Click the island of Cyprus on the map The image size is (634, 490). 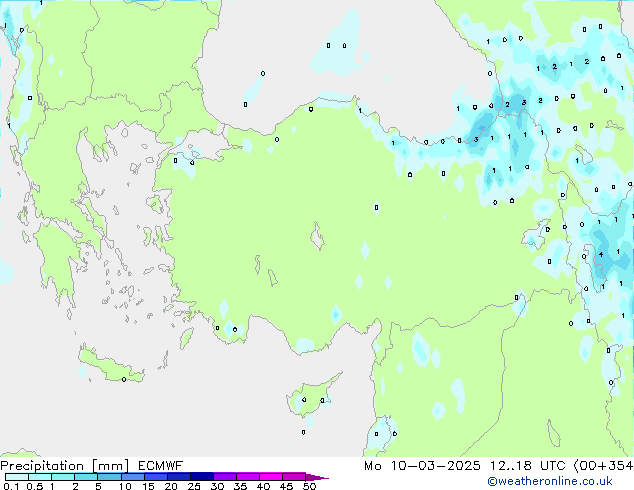pos(311,398)
